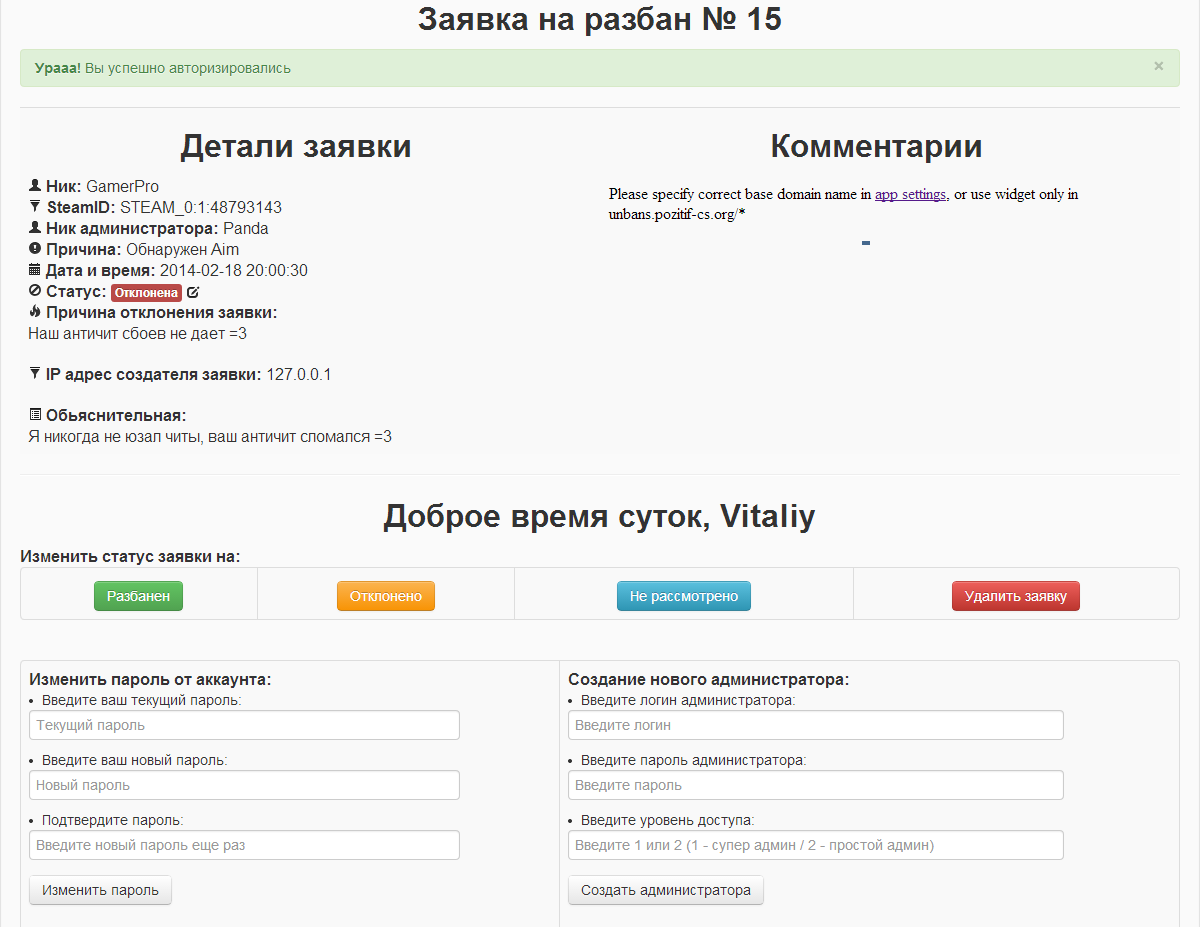
Task: Click the heading Заявка на разбан № 15
Action: click(x=600, y=19)
